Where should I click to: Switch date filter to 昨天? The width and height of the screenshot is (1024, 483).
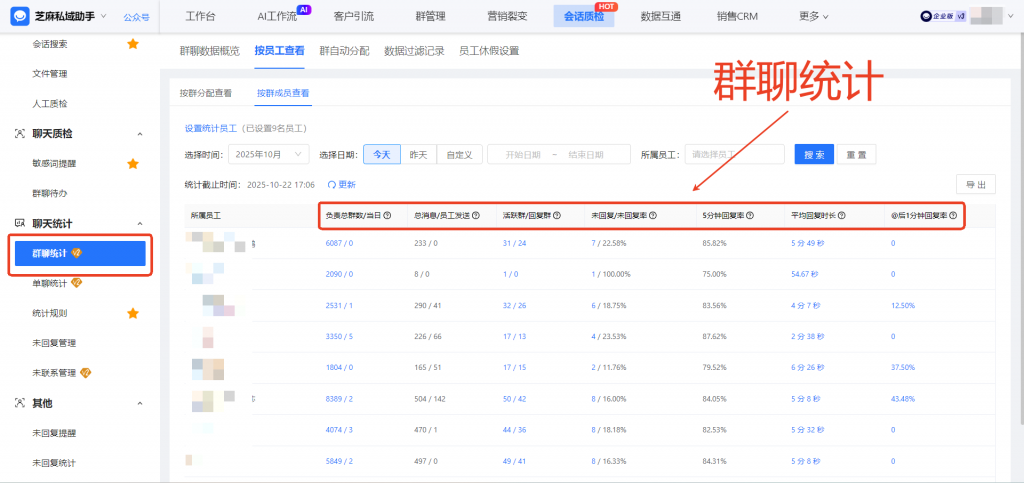click(x=417, y=155)
